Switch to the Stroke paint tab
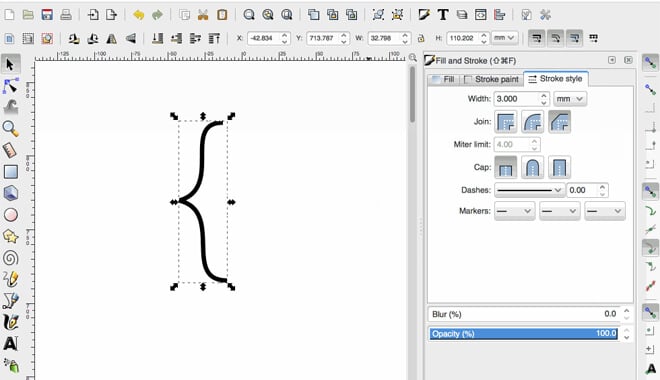 [492, 79]
